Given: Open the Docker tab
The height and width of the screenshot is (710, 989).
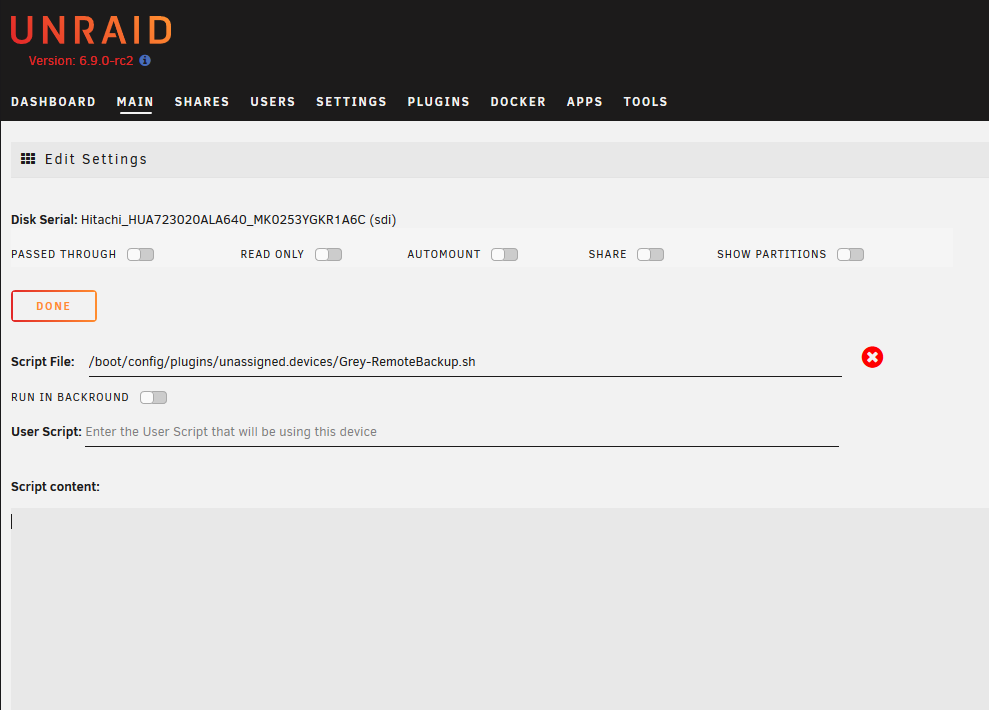Looking at the screenshot, I should [x=518, y=102].
